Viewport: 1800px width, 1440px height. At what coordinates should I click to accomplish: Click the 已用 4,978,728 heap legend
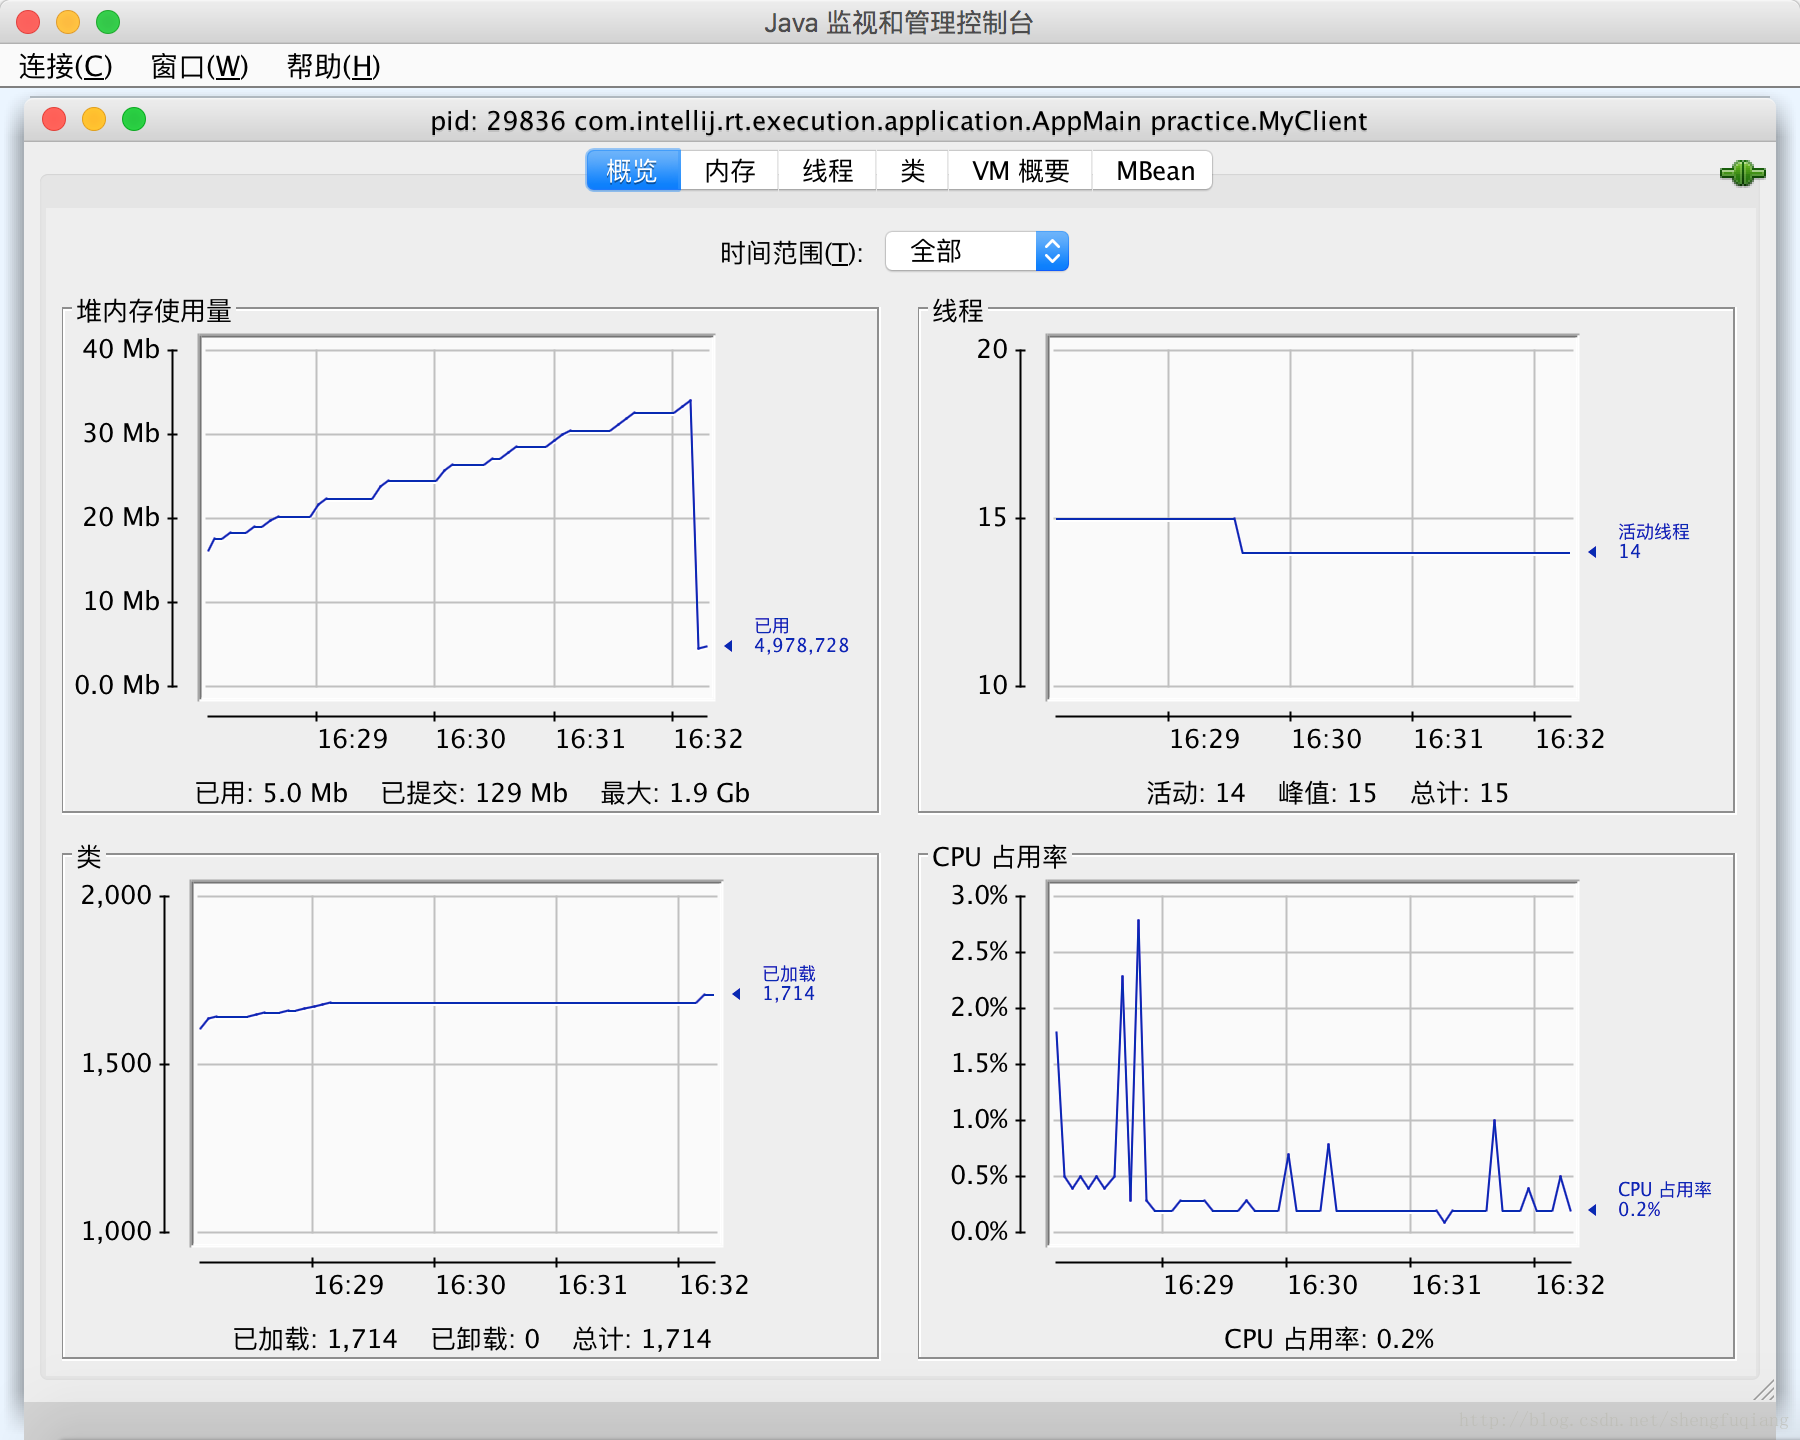pyautogui.click(x=801, y=636)
